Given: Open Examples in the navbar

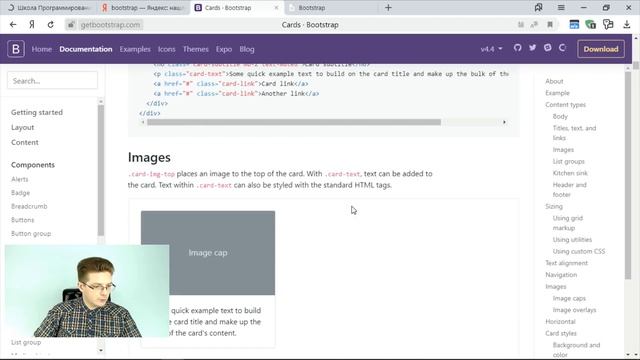Looking at the screenshot, I should [x=135, y=49].
